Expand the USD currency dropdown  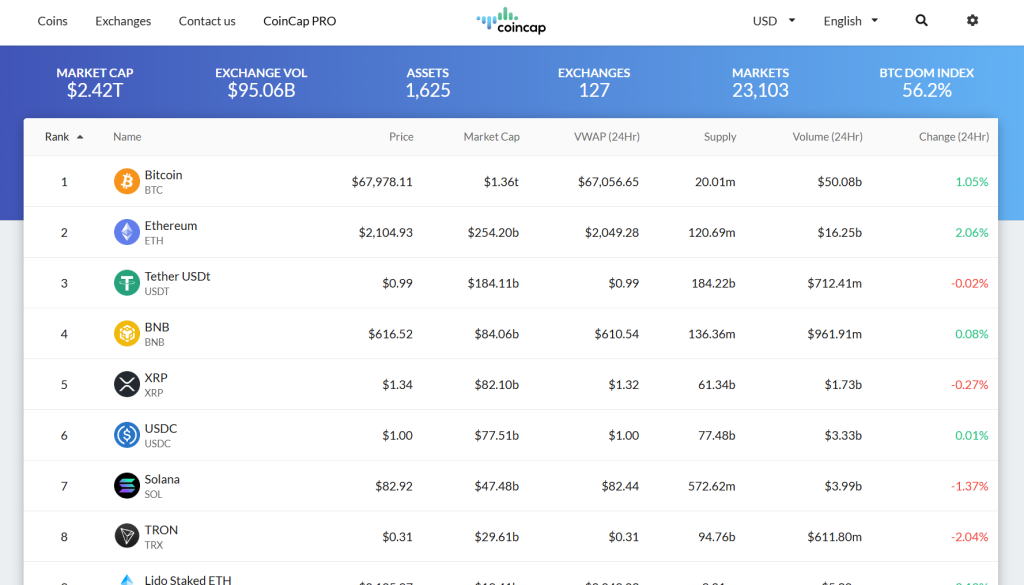[774, 21]
